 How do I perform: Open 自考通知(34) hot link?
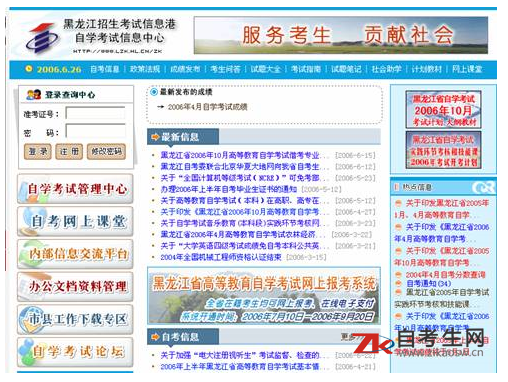point(429,284)
